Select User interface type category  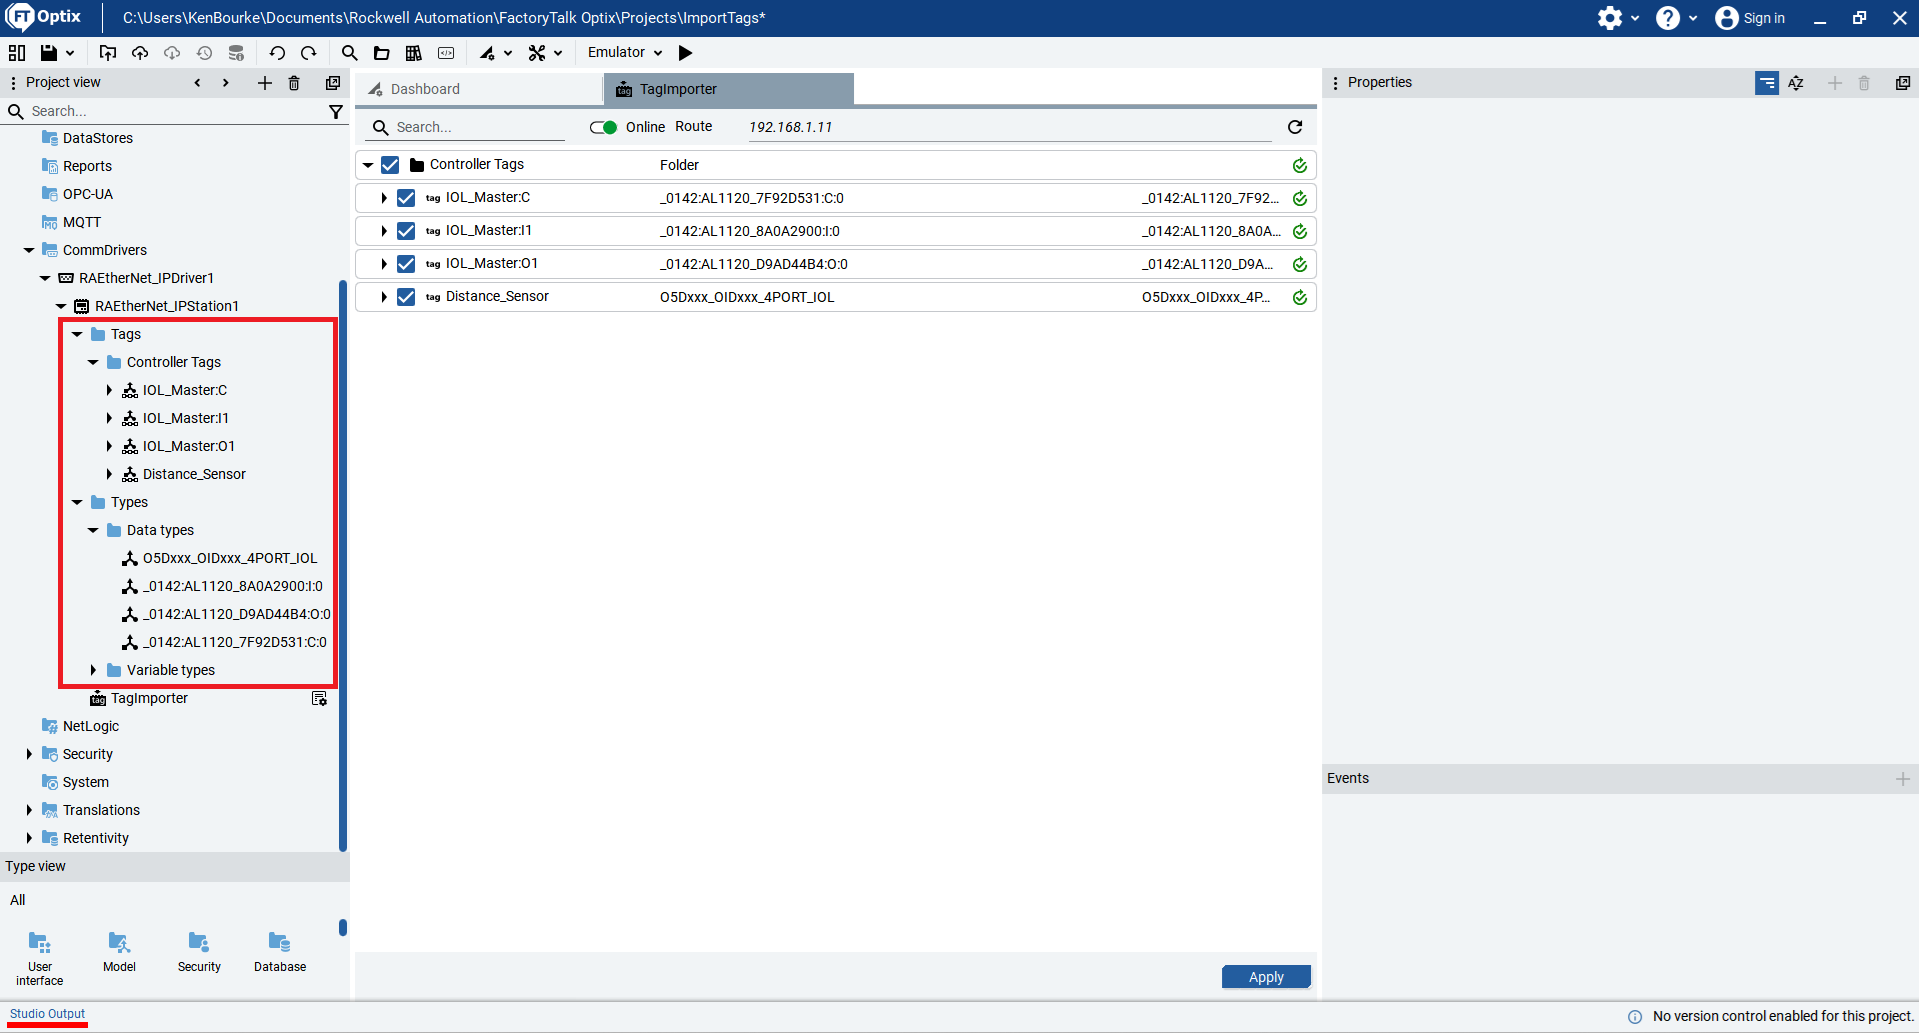[40, 958]
